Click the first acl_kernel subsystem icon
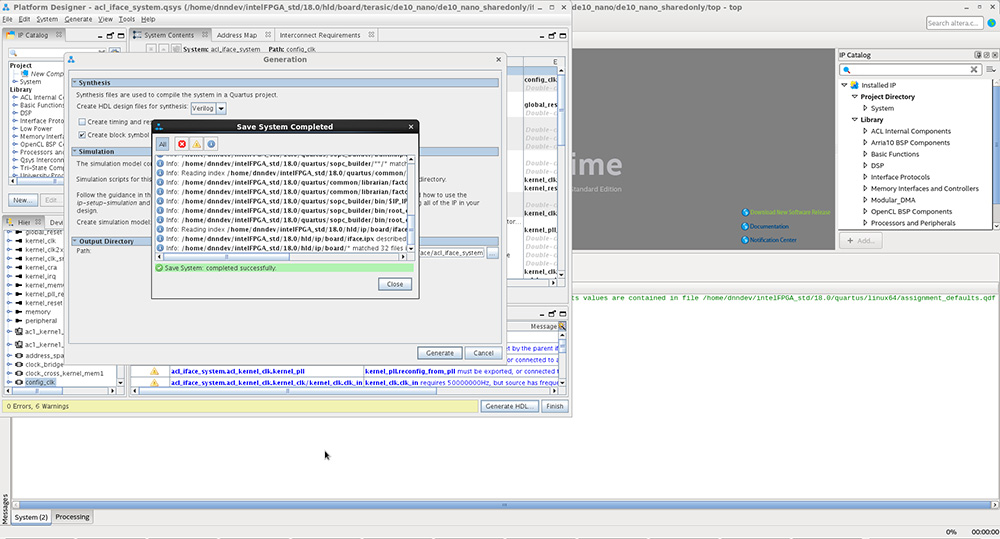Screen dimensions: 1000x539 click(19, 332)
